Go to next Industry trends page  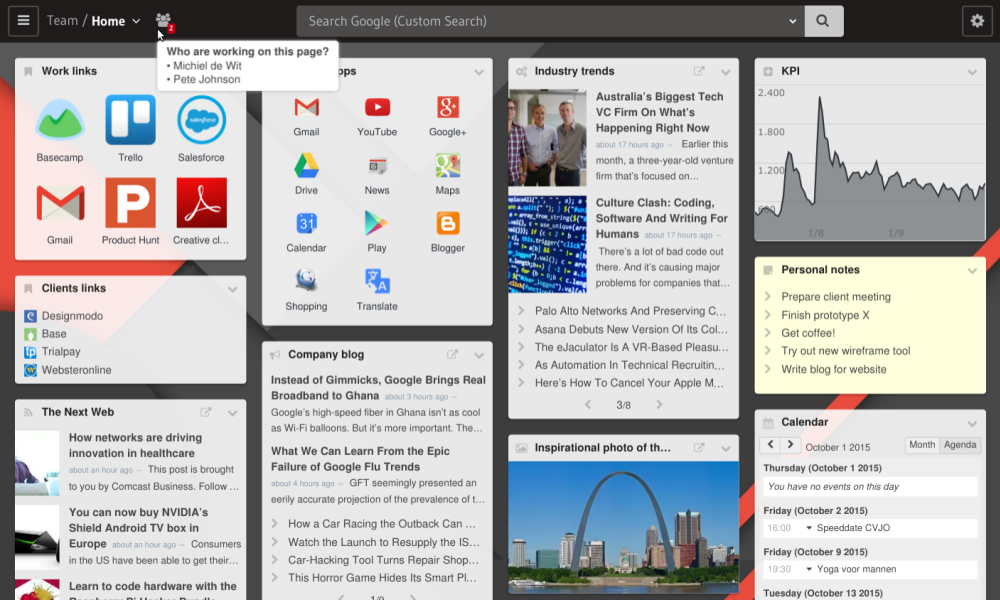click(659, 405)
